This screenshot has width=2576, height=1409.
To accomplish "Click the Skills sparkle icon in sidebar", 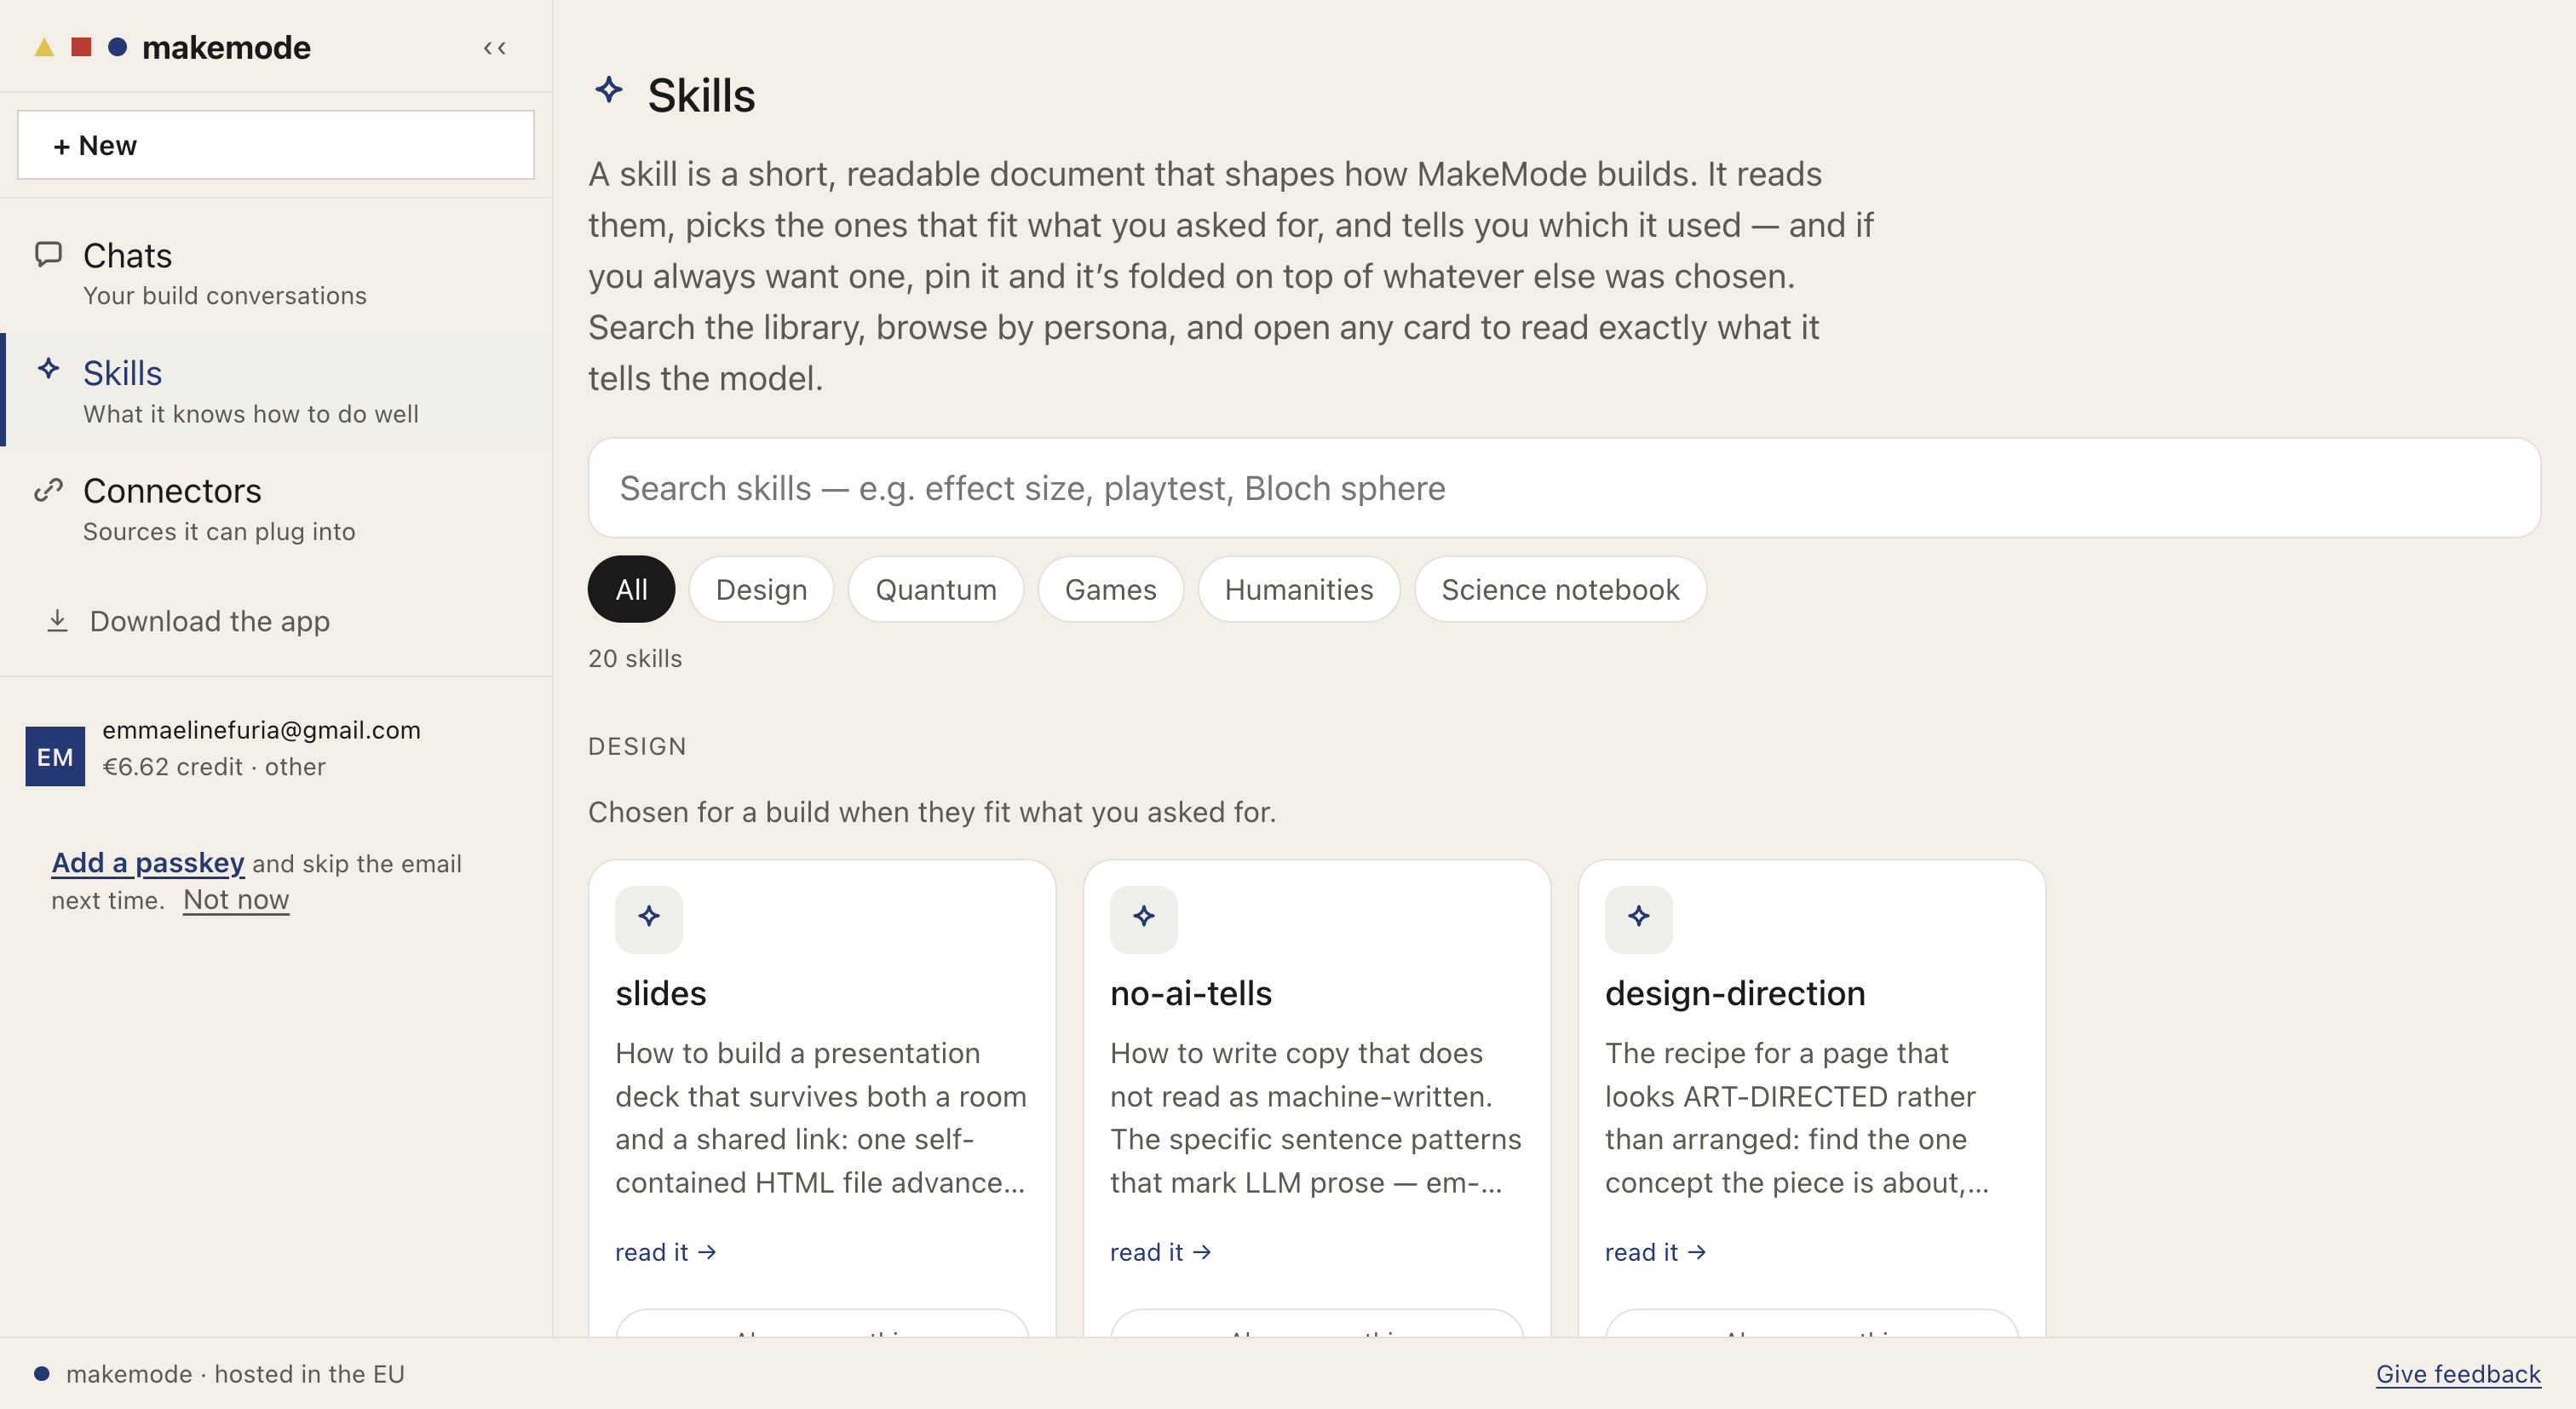I will click(x=48, y=369).
